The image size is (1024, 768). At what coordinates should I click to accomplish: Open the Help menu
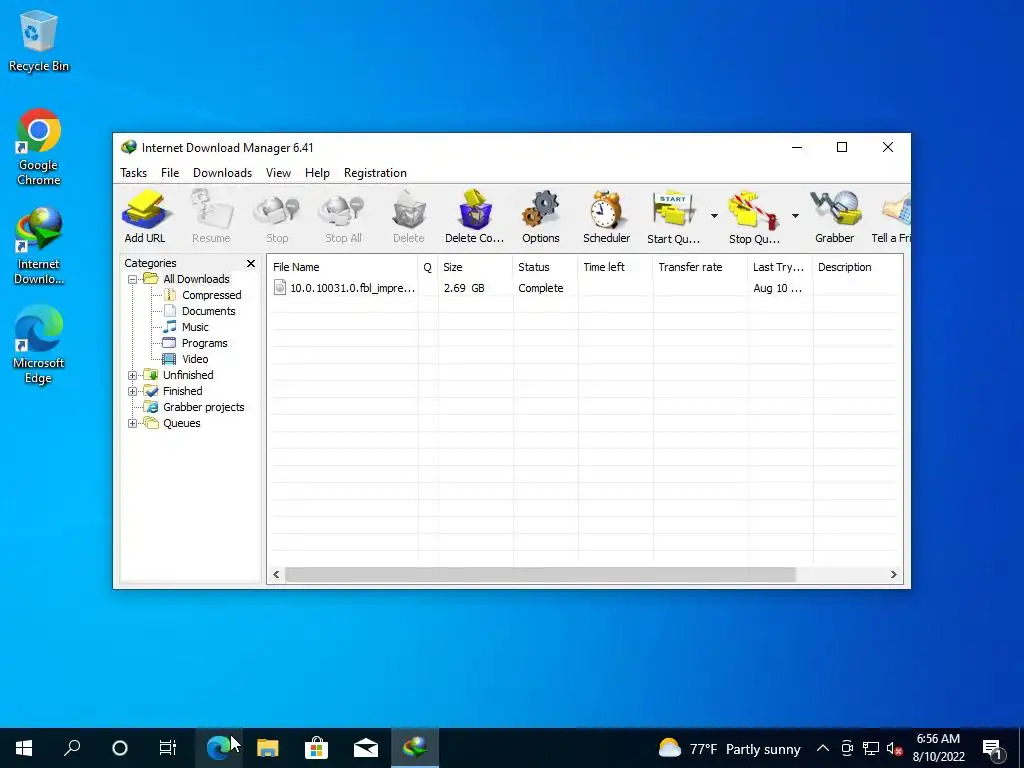[317, 173]
